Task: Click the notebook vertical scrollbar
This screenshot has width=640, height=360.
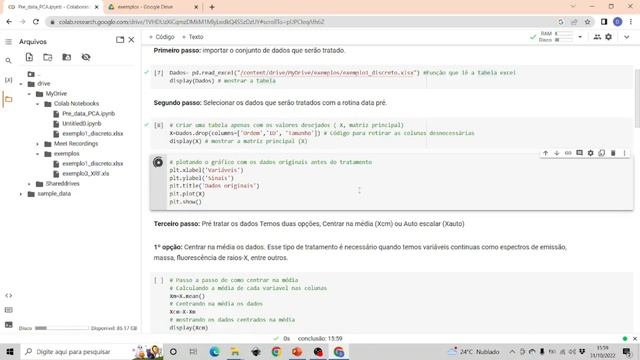Action: (x=636, y=98)
